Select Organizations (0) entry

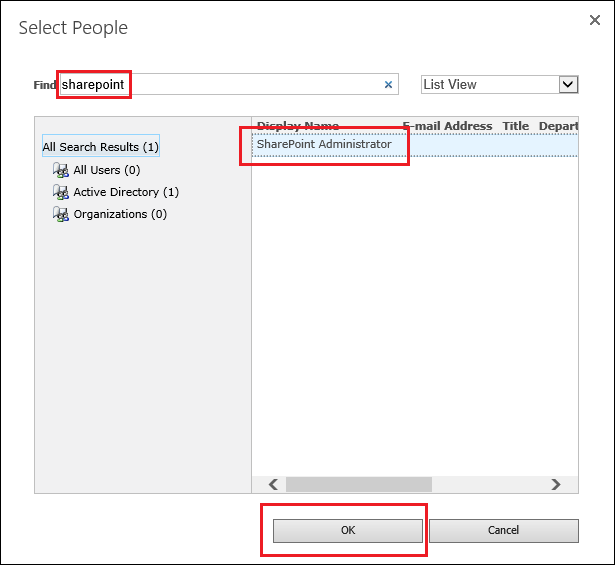pyautogui.click(x=120, y=214)
